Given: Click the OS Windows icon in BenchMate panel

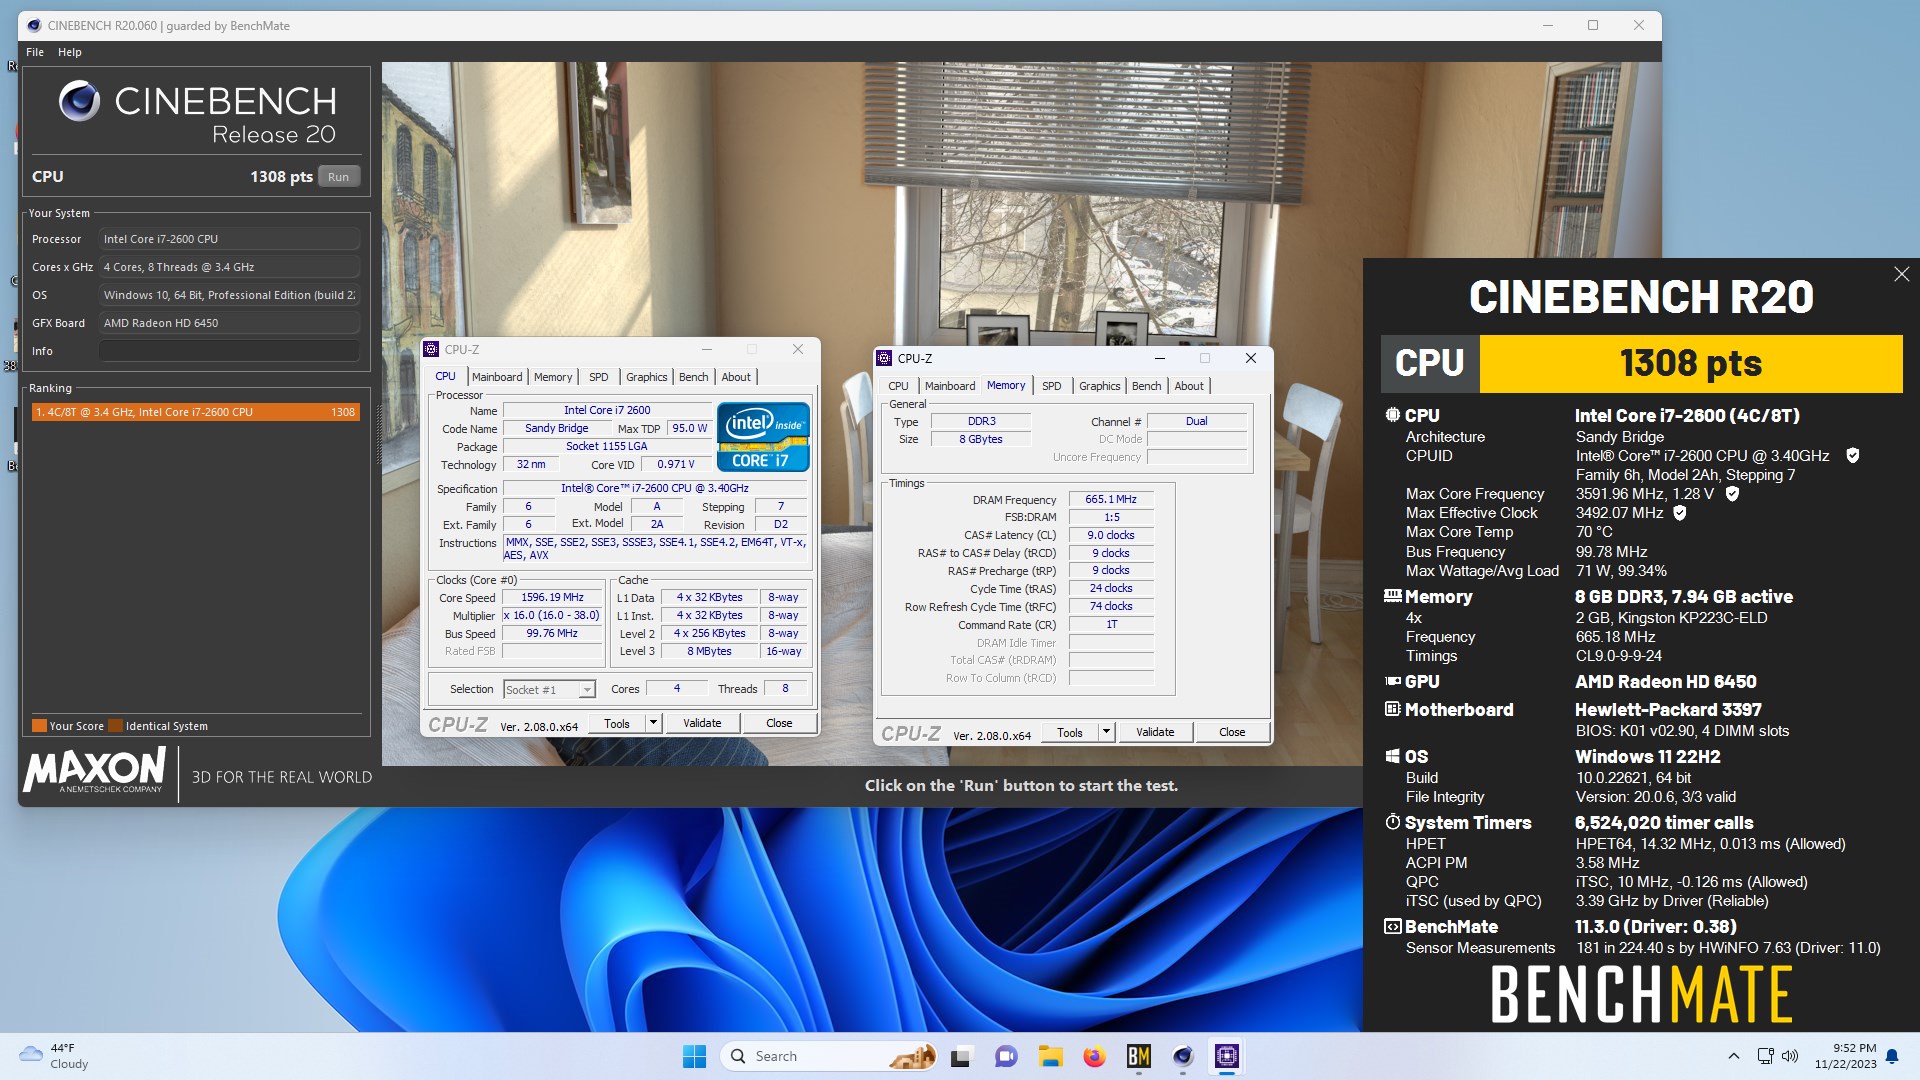Looking at the screenshot, I should [1392, 756].
